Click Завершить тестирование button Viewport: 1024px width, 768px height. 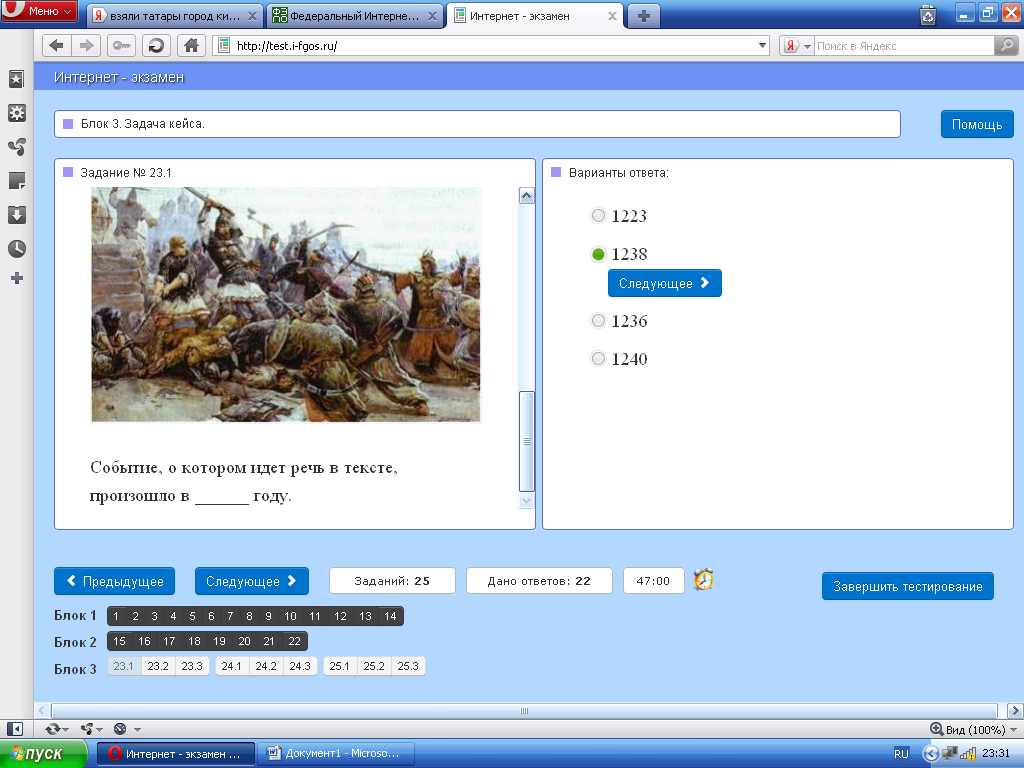coord(908,586)
